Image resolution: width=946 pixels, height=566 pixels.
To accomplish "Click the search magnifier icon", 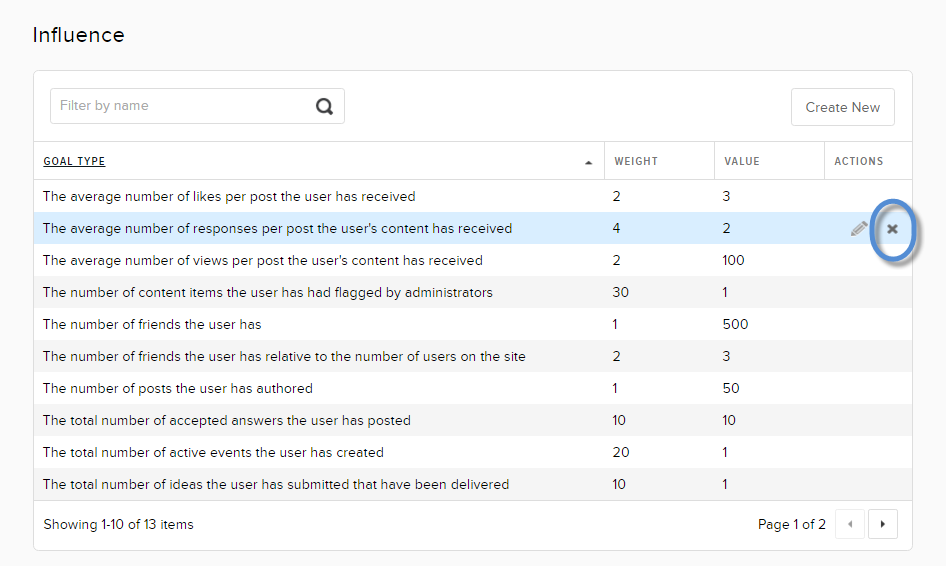I will (x=324, y=107).
